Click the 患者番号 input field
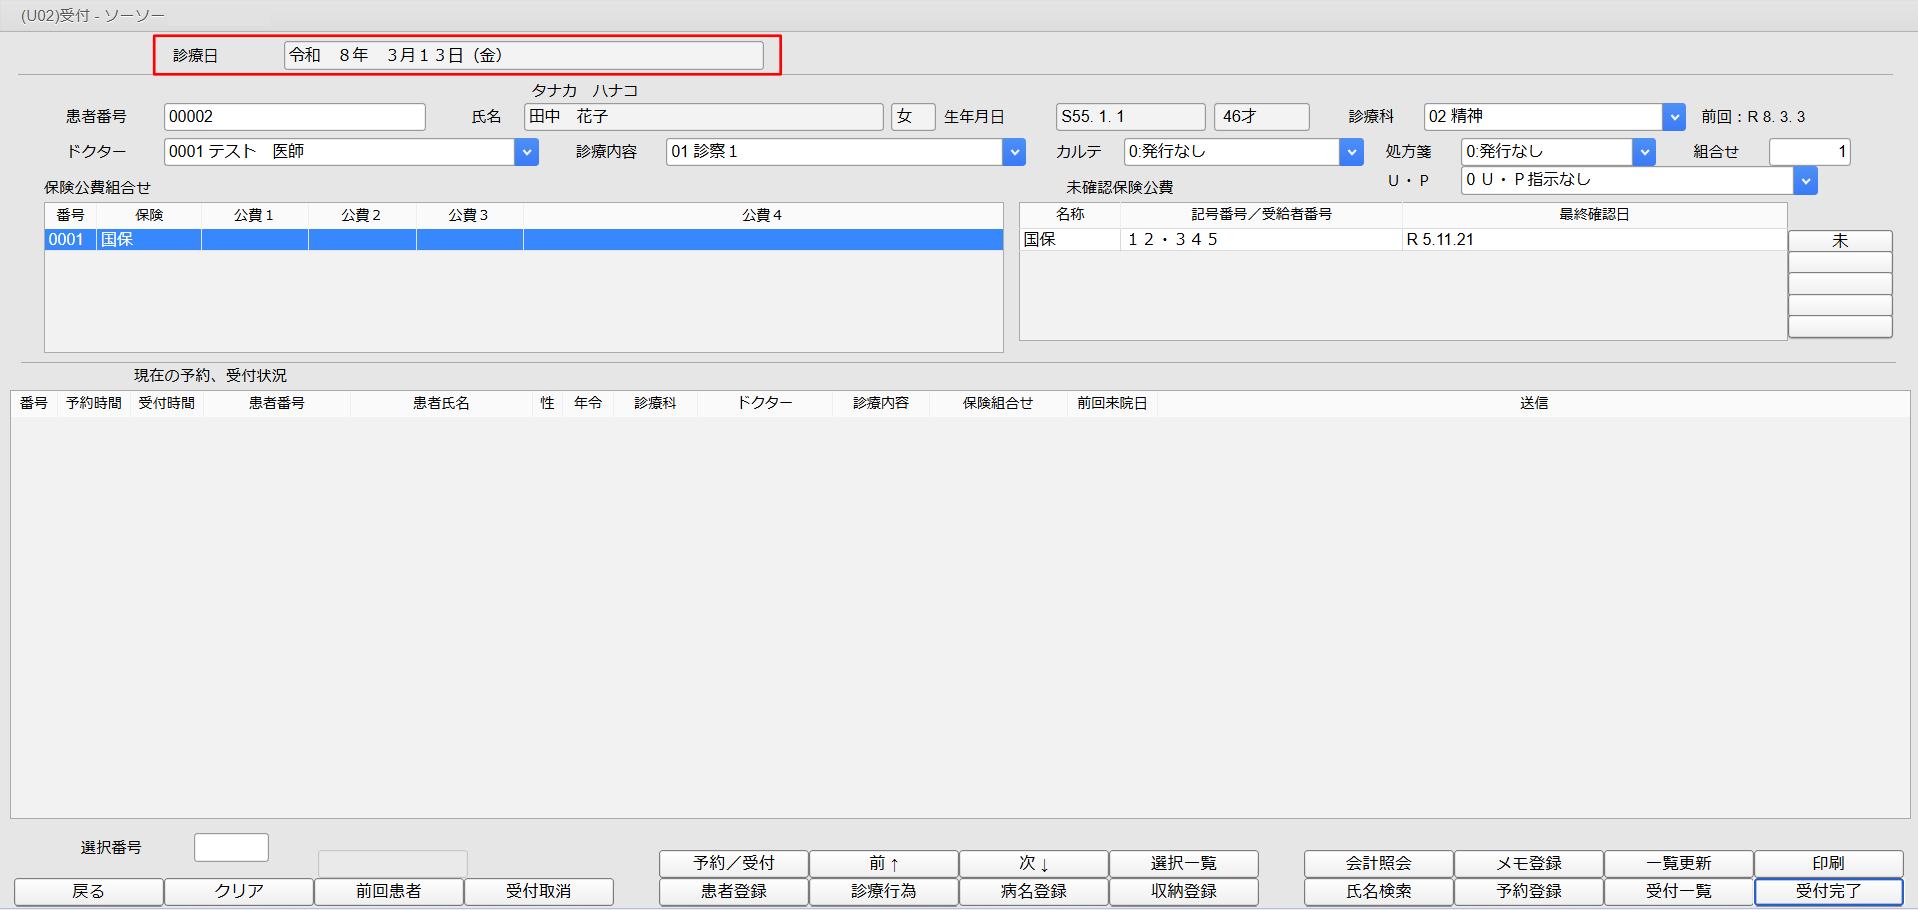Viewport: 1918px width, 910px height. click(x=294, y=117)
